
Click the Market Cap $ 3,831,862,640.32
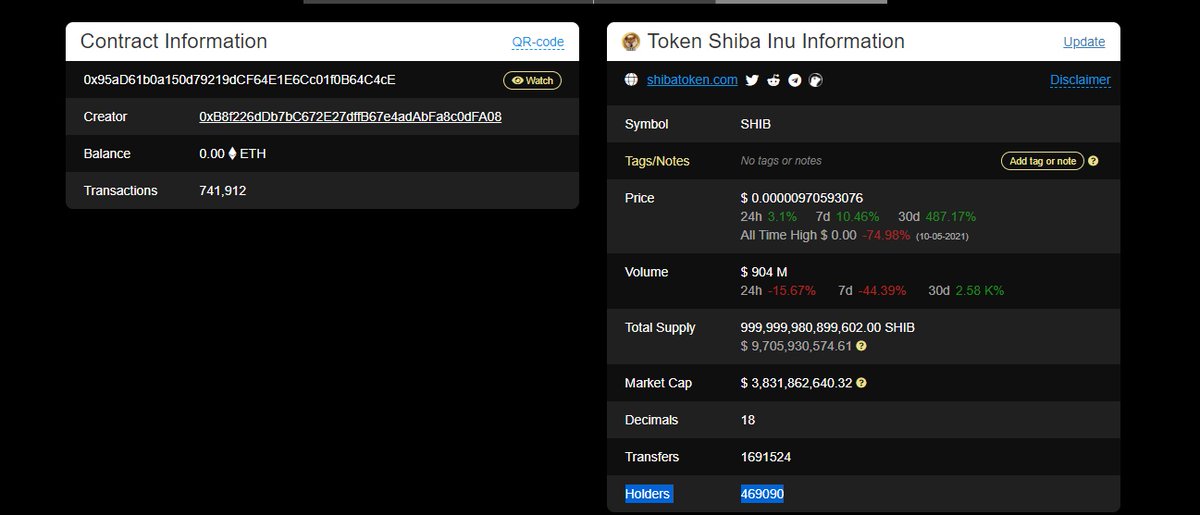coord(797,383)
